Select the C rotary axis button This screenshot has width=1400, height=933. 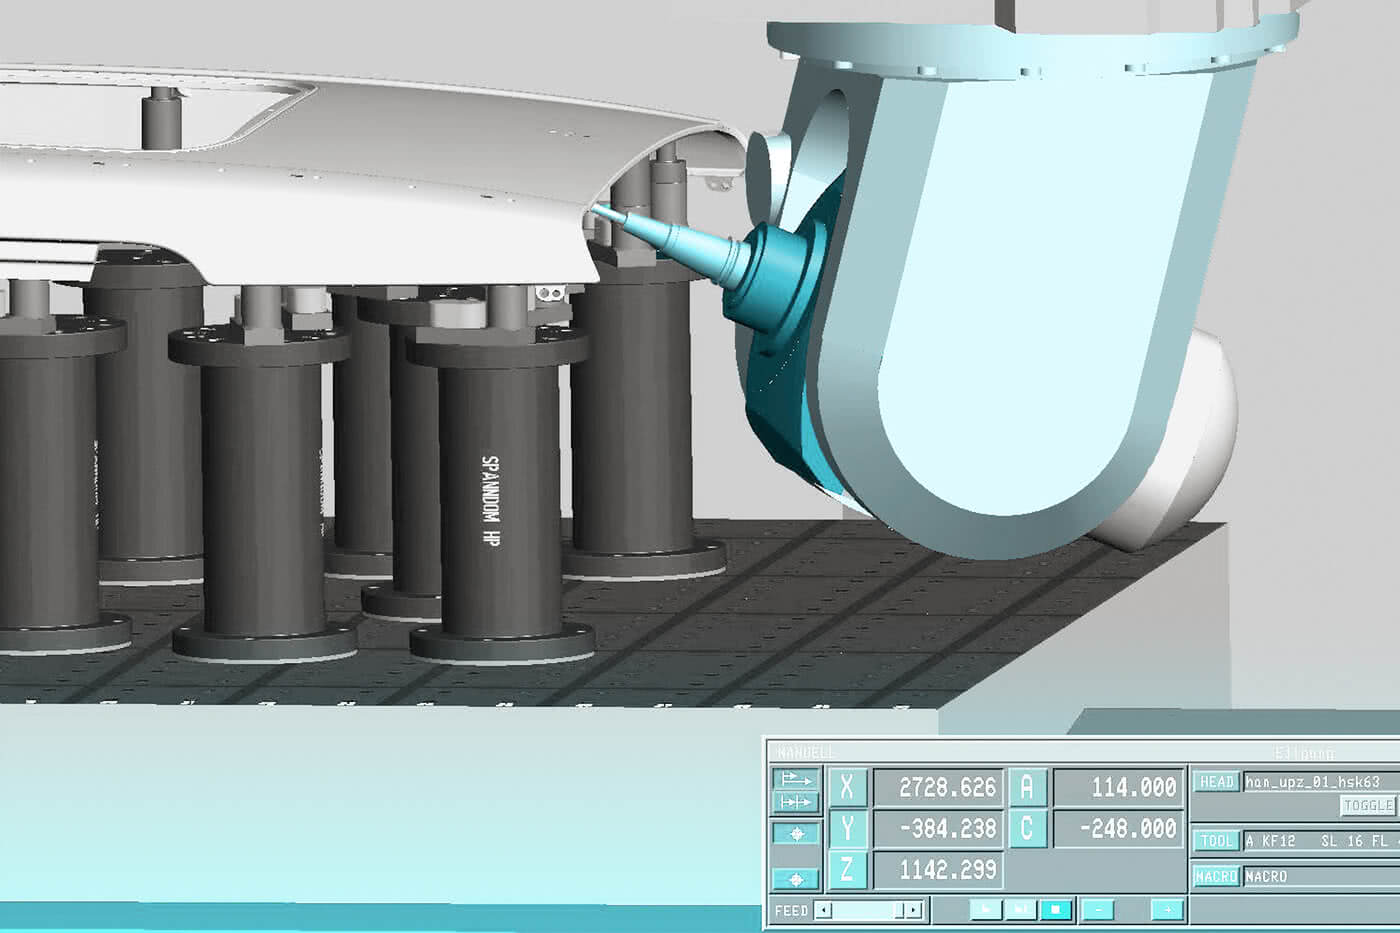pyautogui.click(x=1027, y=829)
